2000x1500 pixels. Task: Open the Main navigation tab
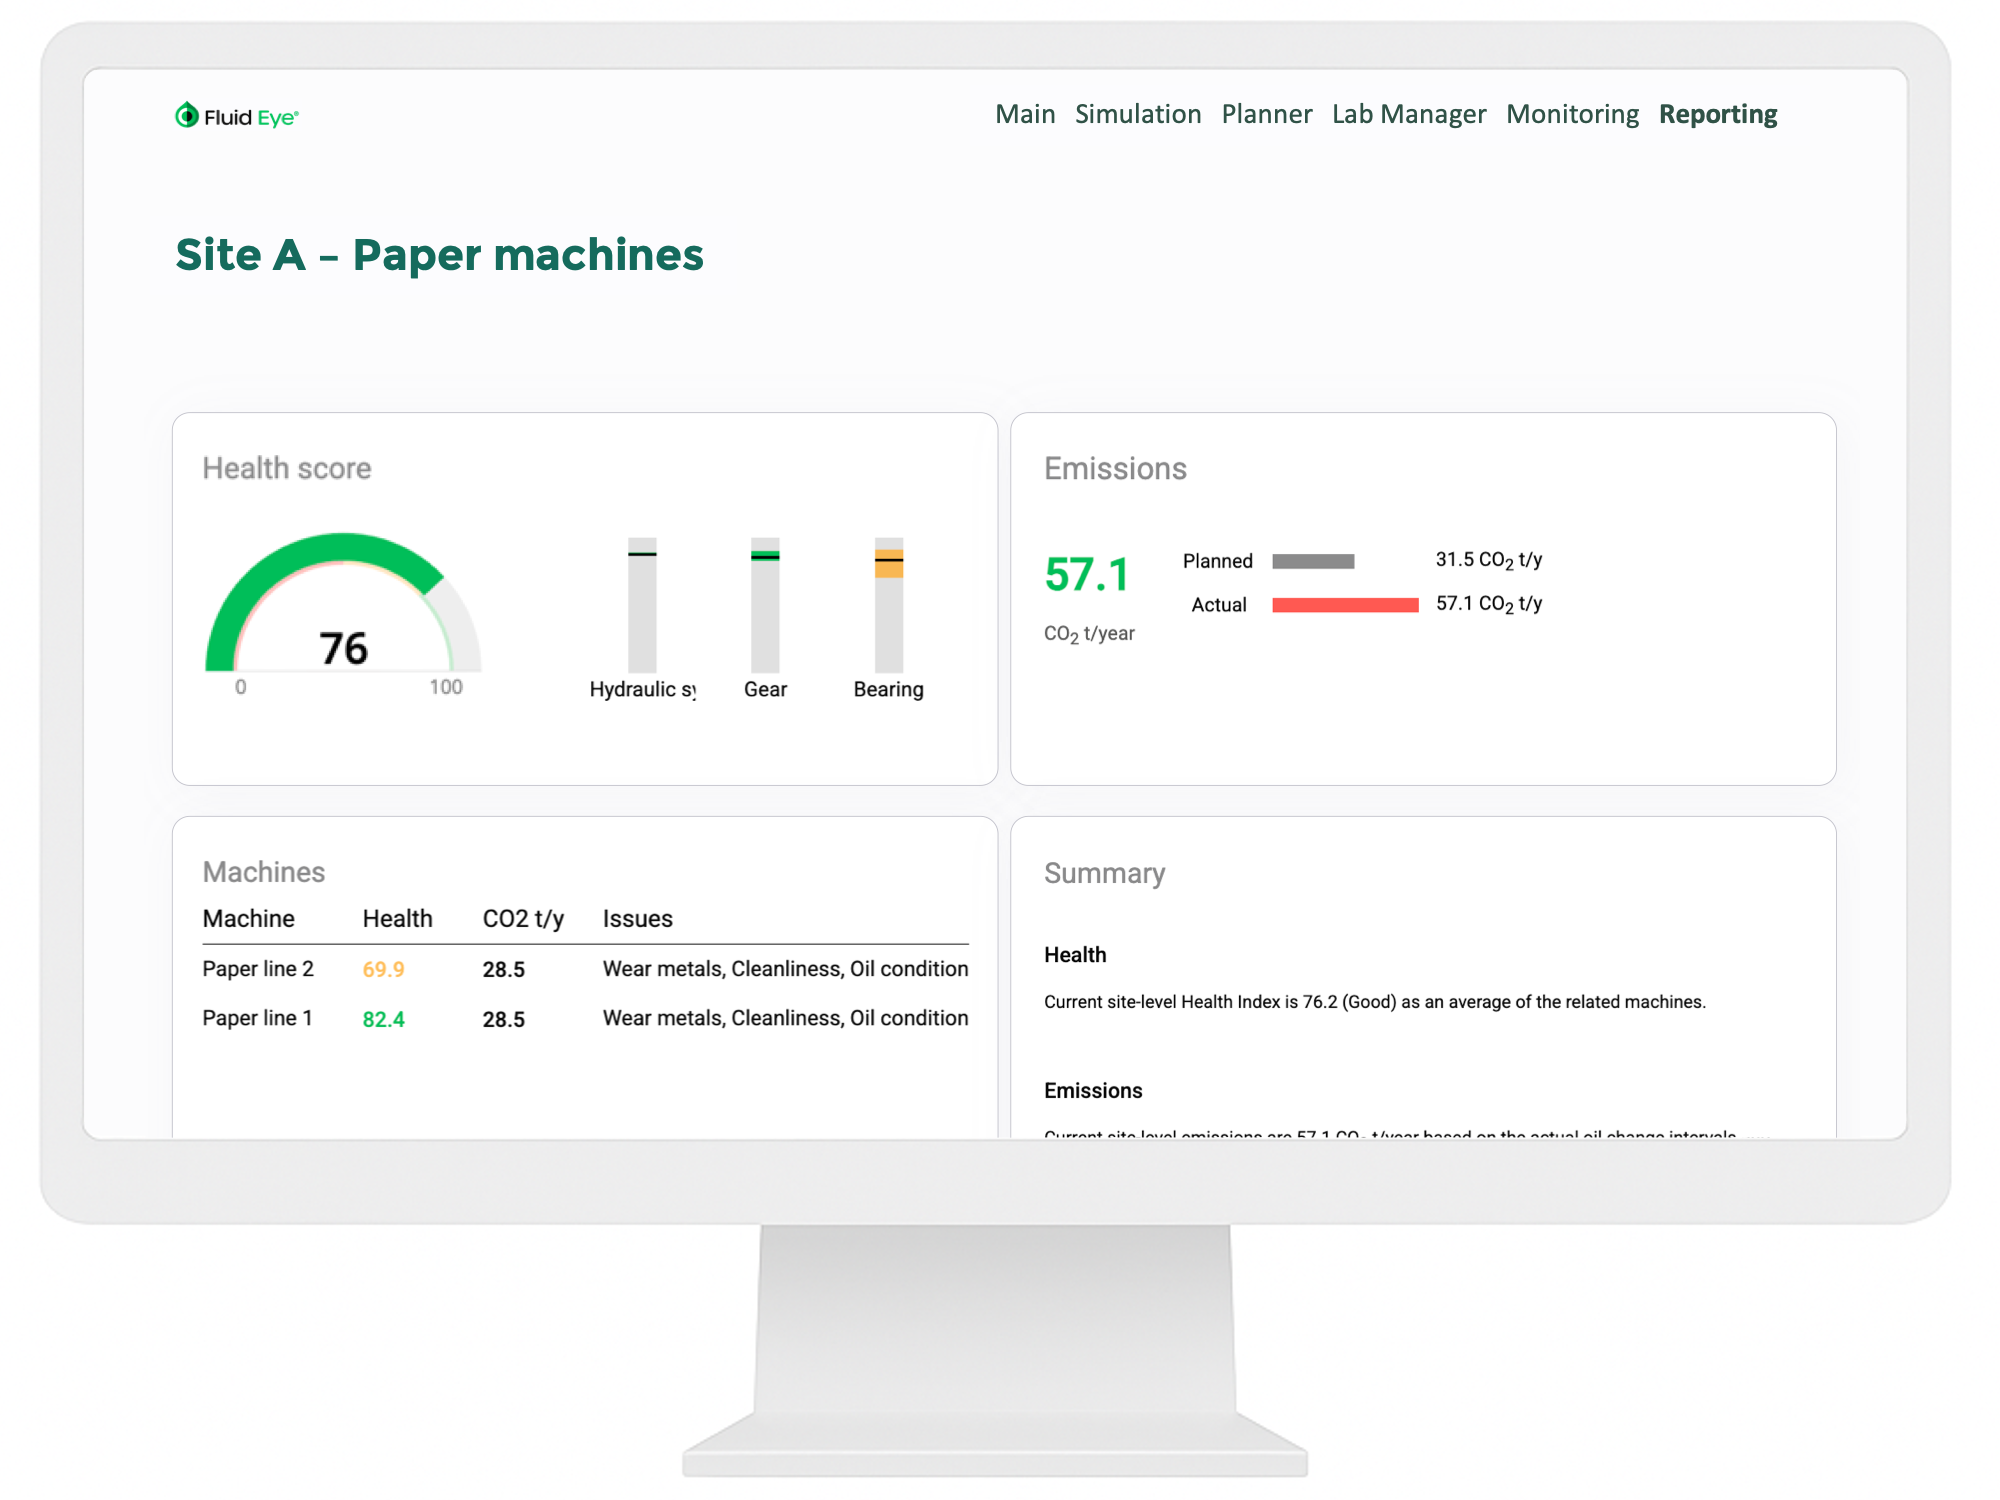click(x=1024, y=115)
